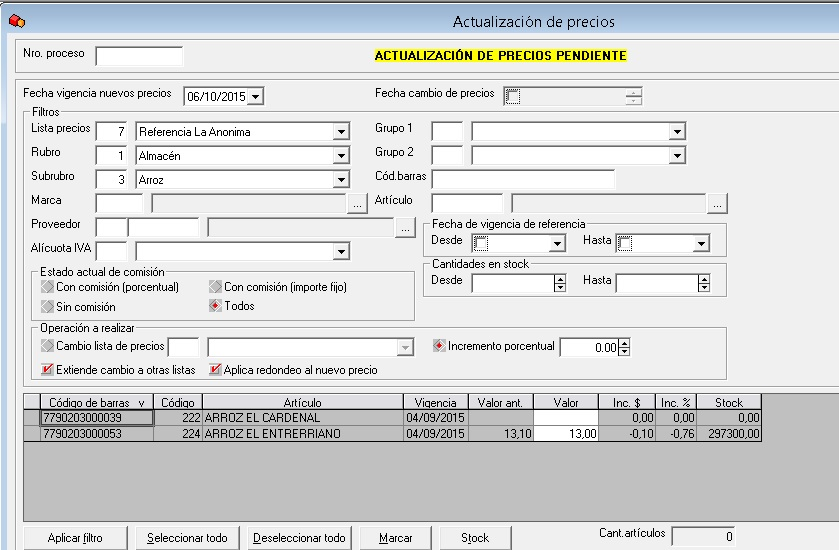The width and height of the screenshot is (839, 550).
Task: Open the Marca lookup ellipsis button
Action: (357, 204)
